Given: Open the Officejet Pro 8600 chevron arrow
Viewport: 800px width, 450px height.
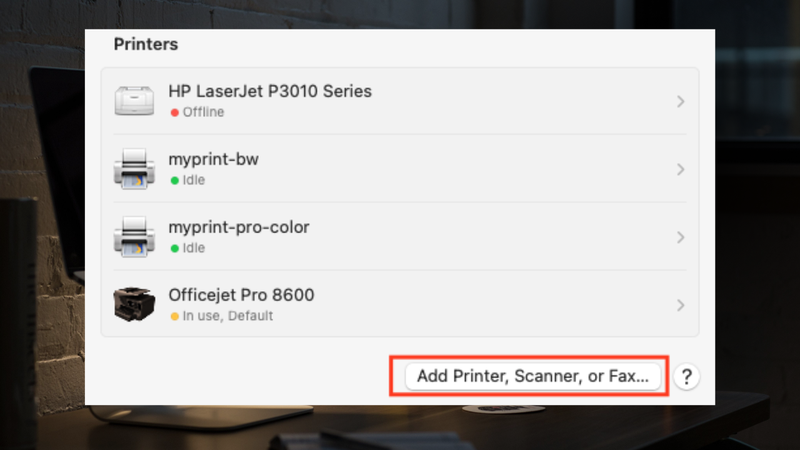Looking at the screenshot, I should tap(680, 305).
